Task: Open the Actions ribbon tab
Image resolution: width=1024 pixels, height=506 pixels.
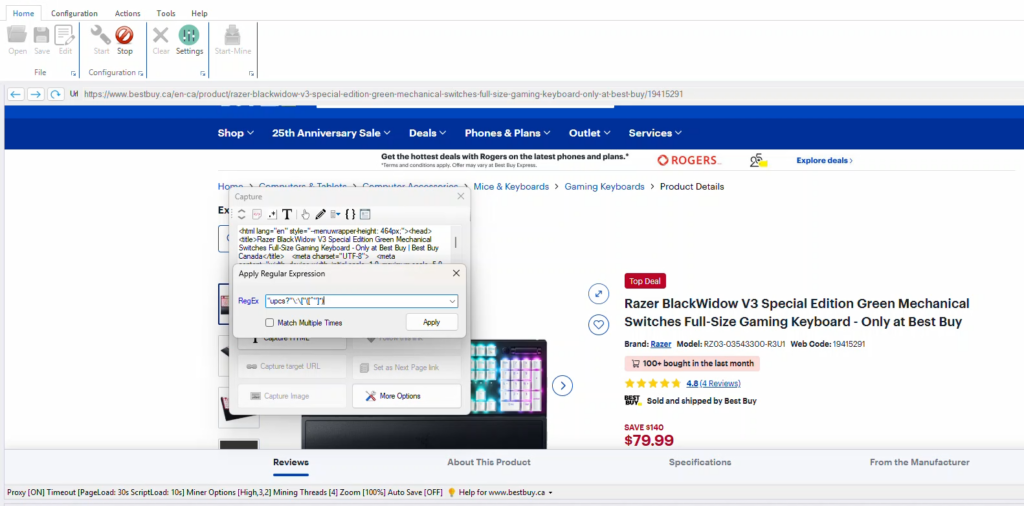Action: [127, 13]
